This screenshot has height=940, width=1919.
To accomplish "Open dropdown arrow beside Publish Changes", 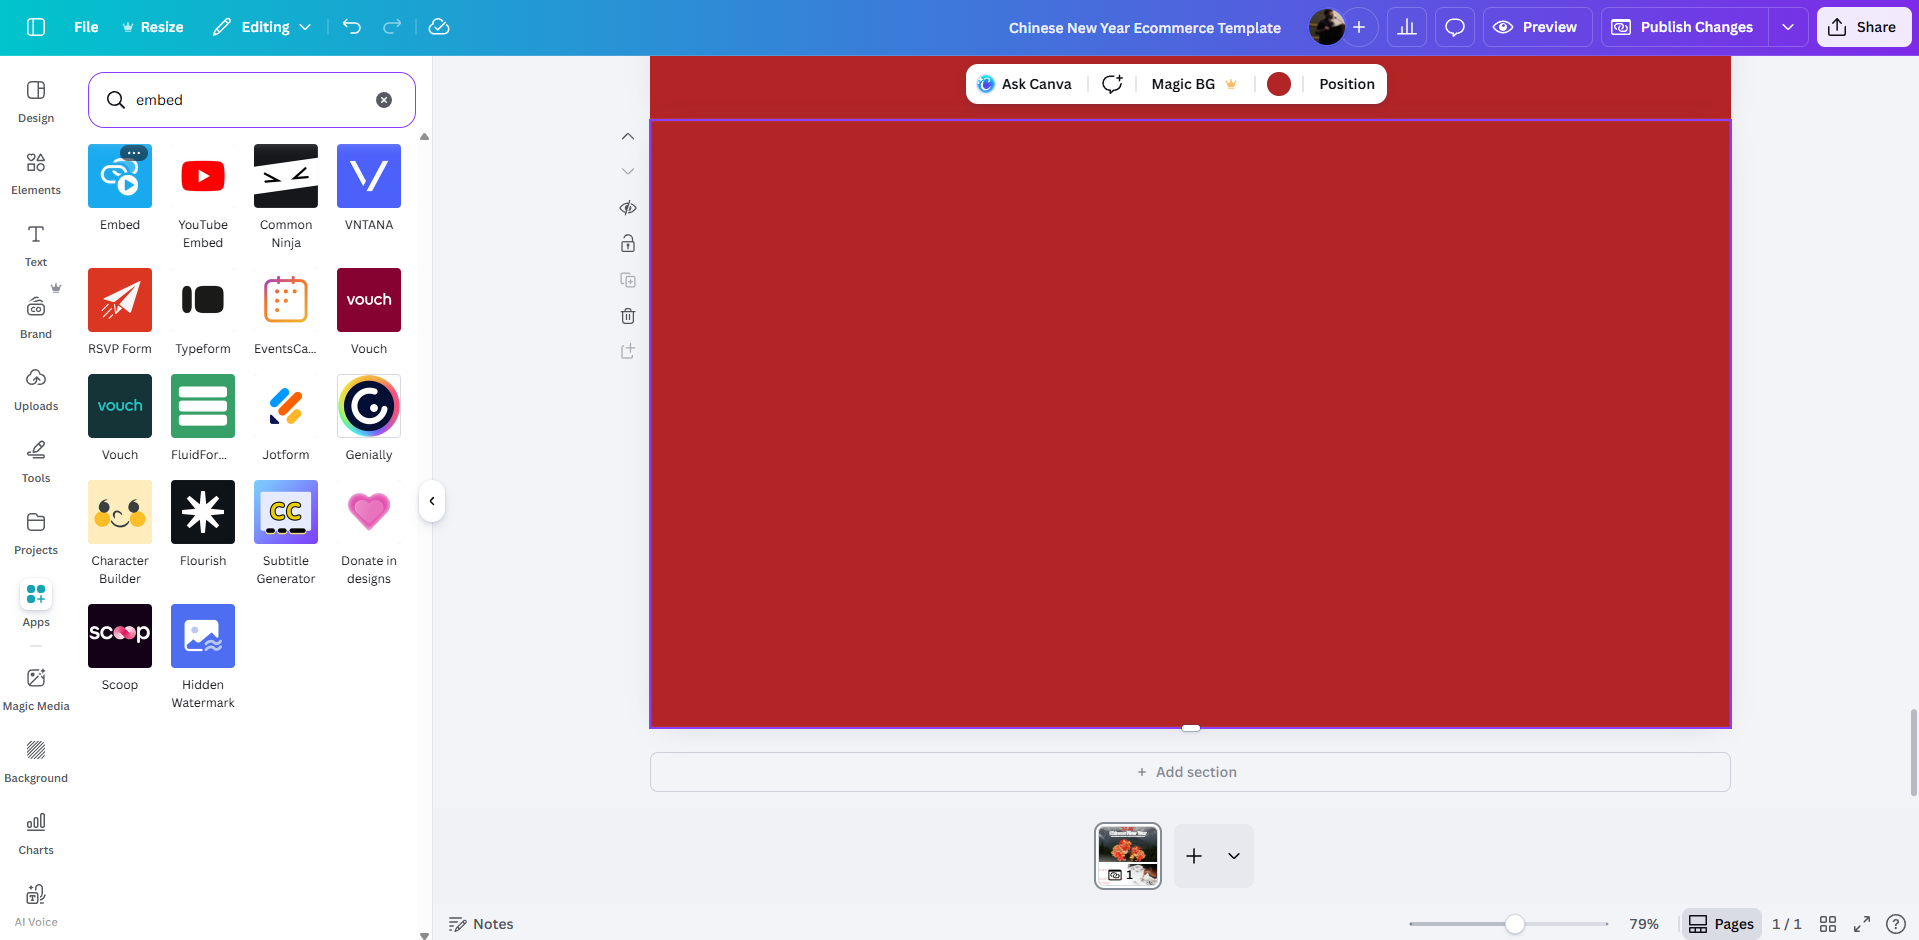I will coord(1788,27).
